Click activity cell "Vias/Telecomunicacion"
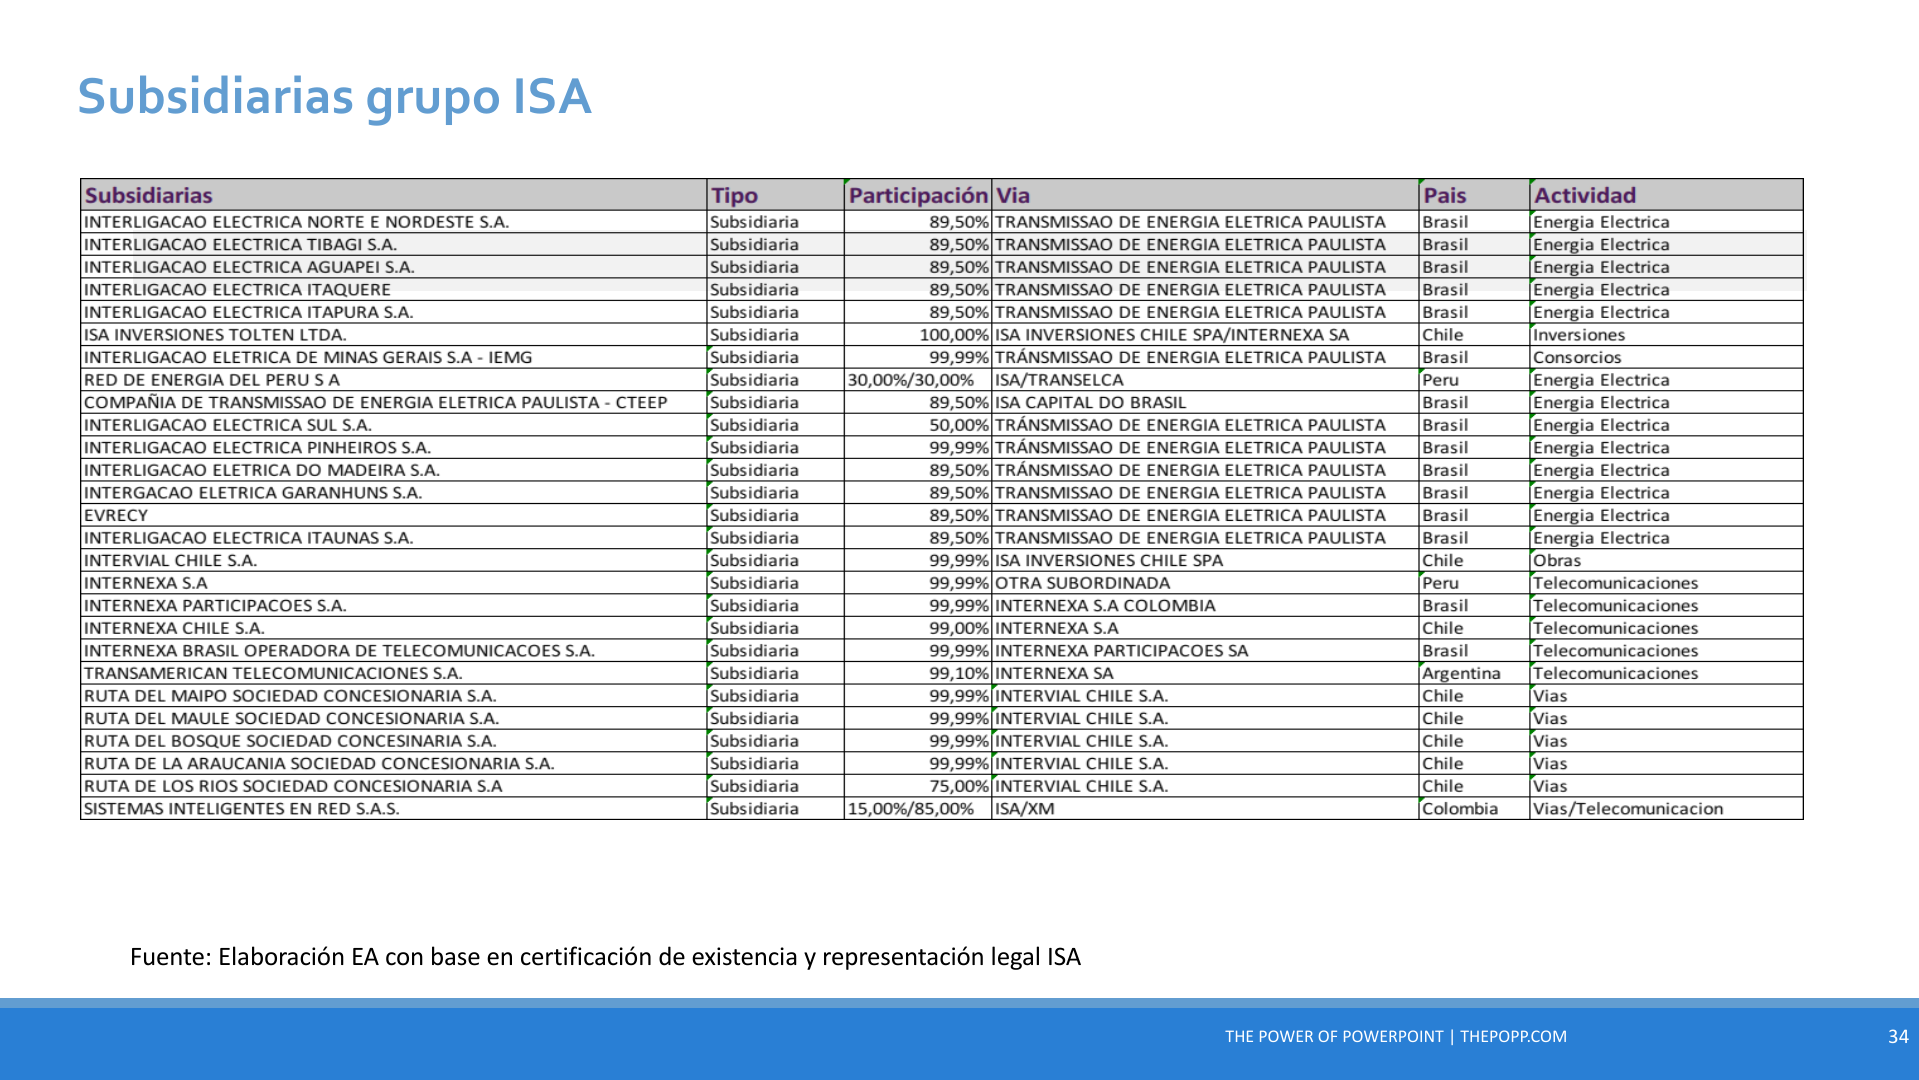This screenshot has height=1080, width=1919. [x=1666, y=809]
